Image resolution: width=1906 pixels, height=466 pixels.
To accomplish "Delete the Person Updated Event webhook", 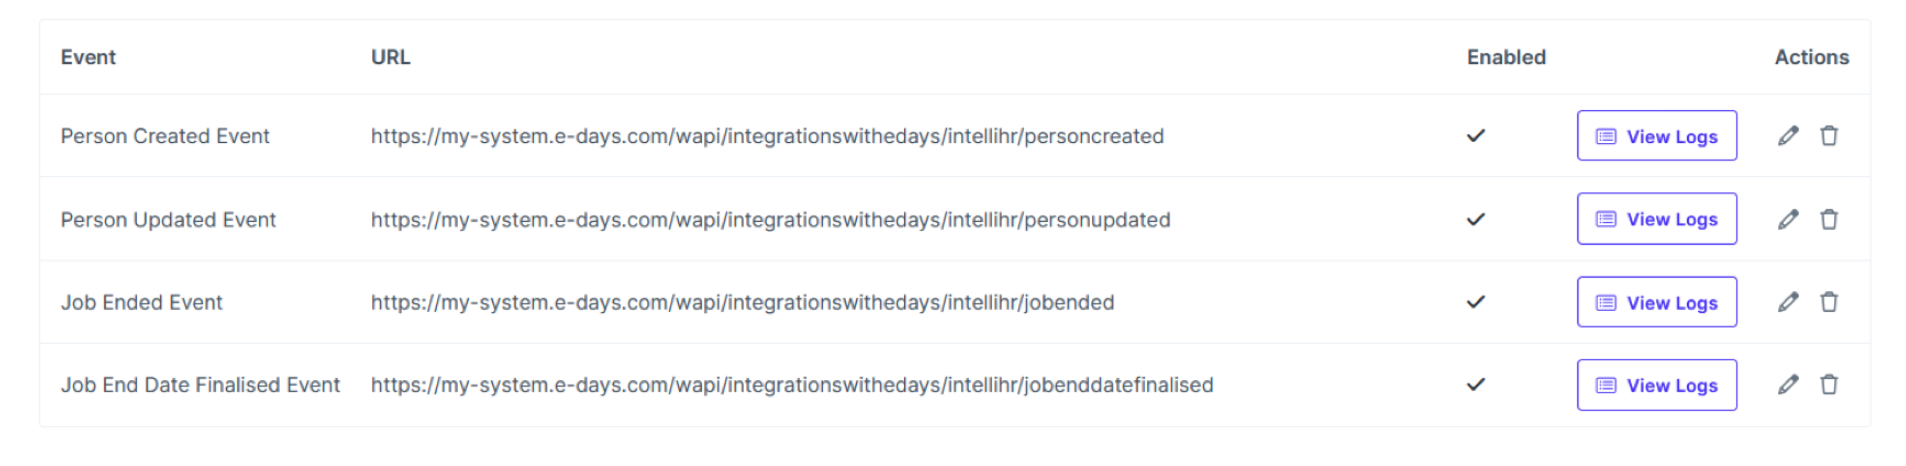I will click(1829, 219).
